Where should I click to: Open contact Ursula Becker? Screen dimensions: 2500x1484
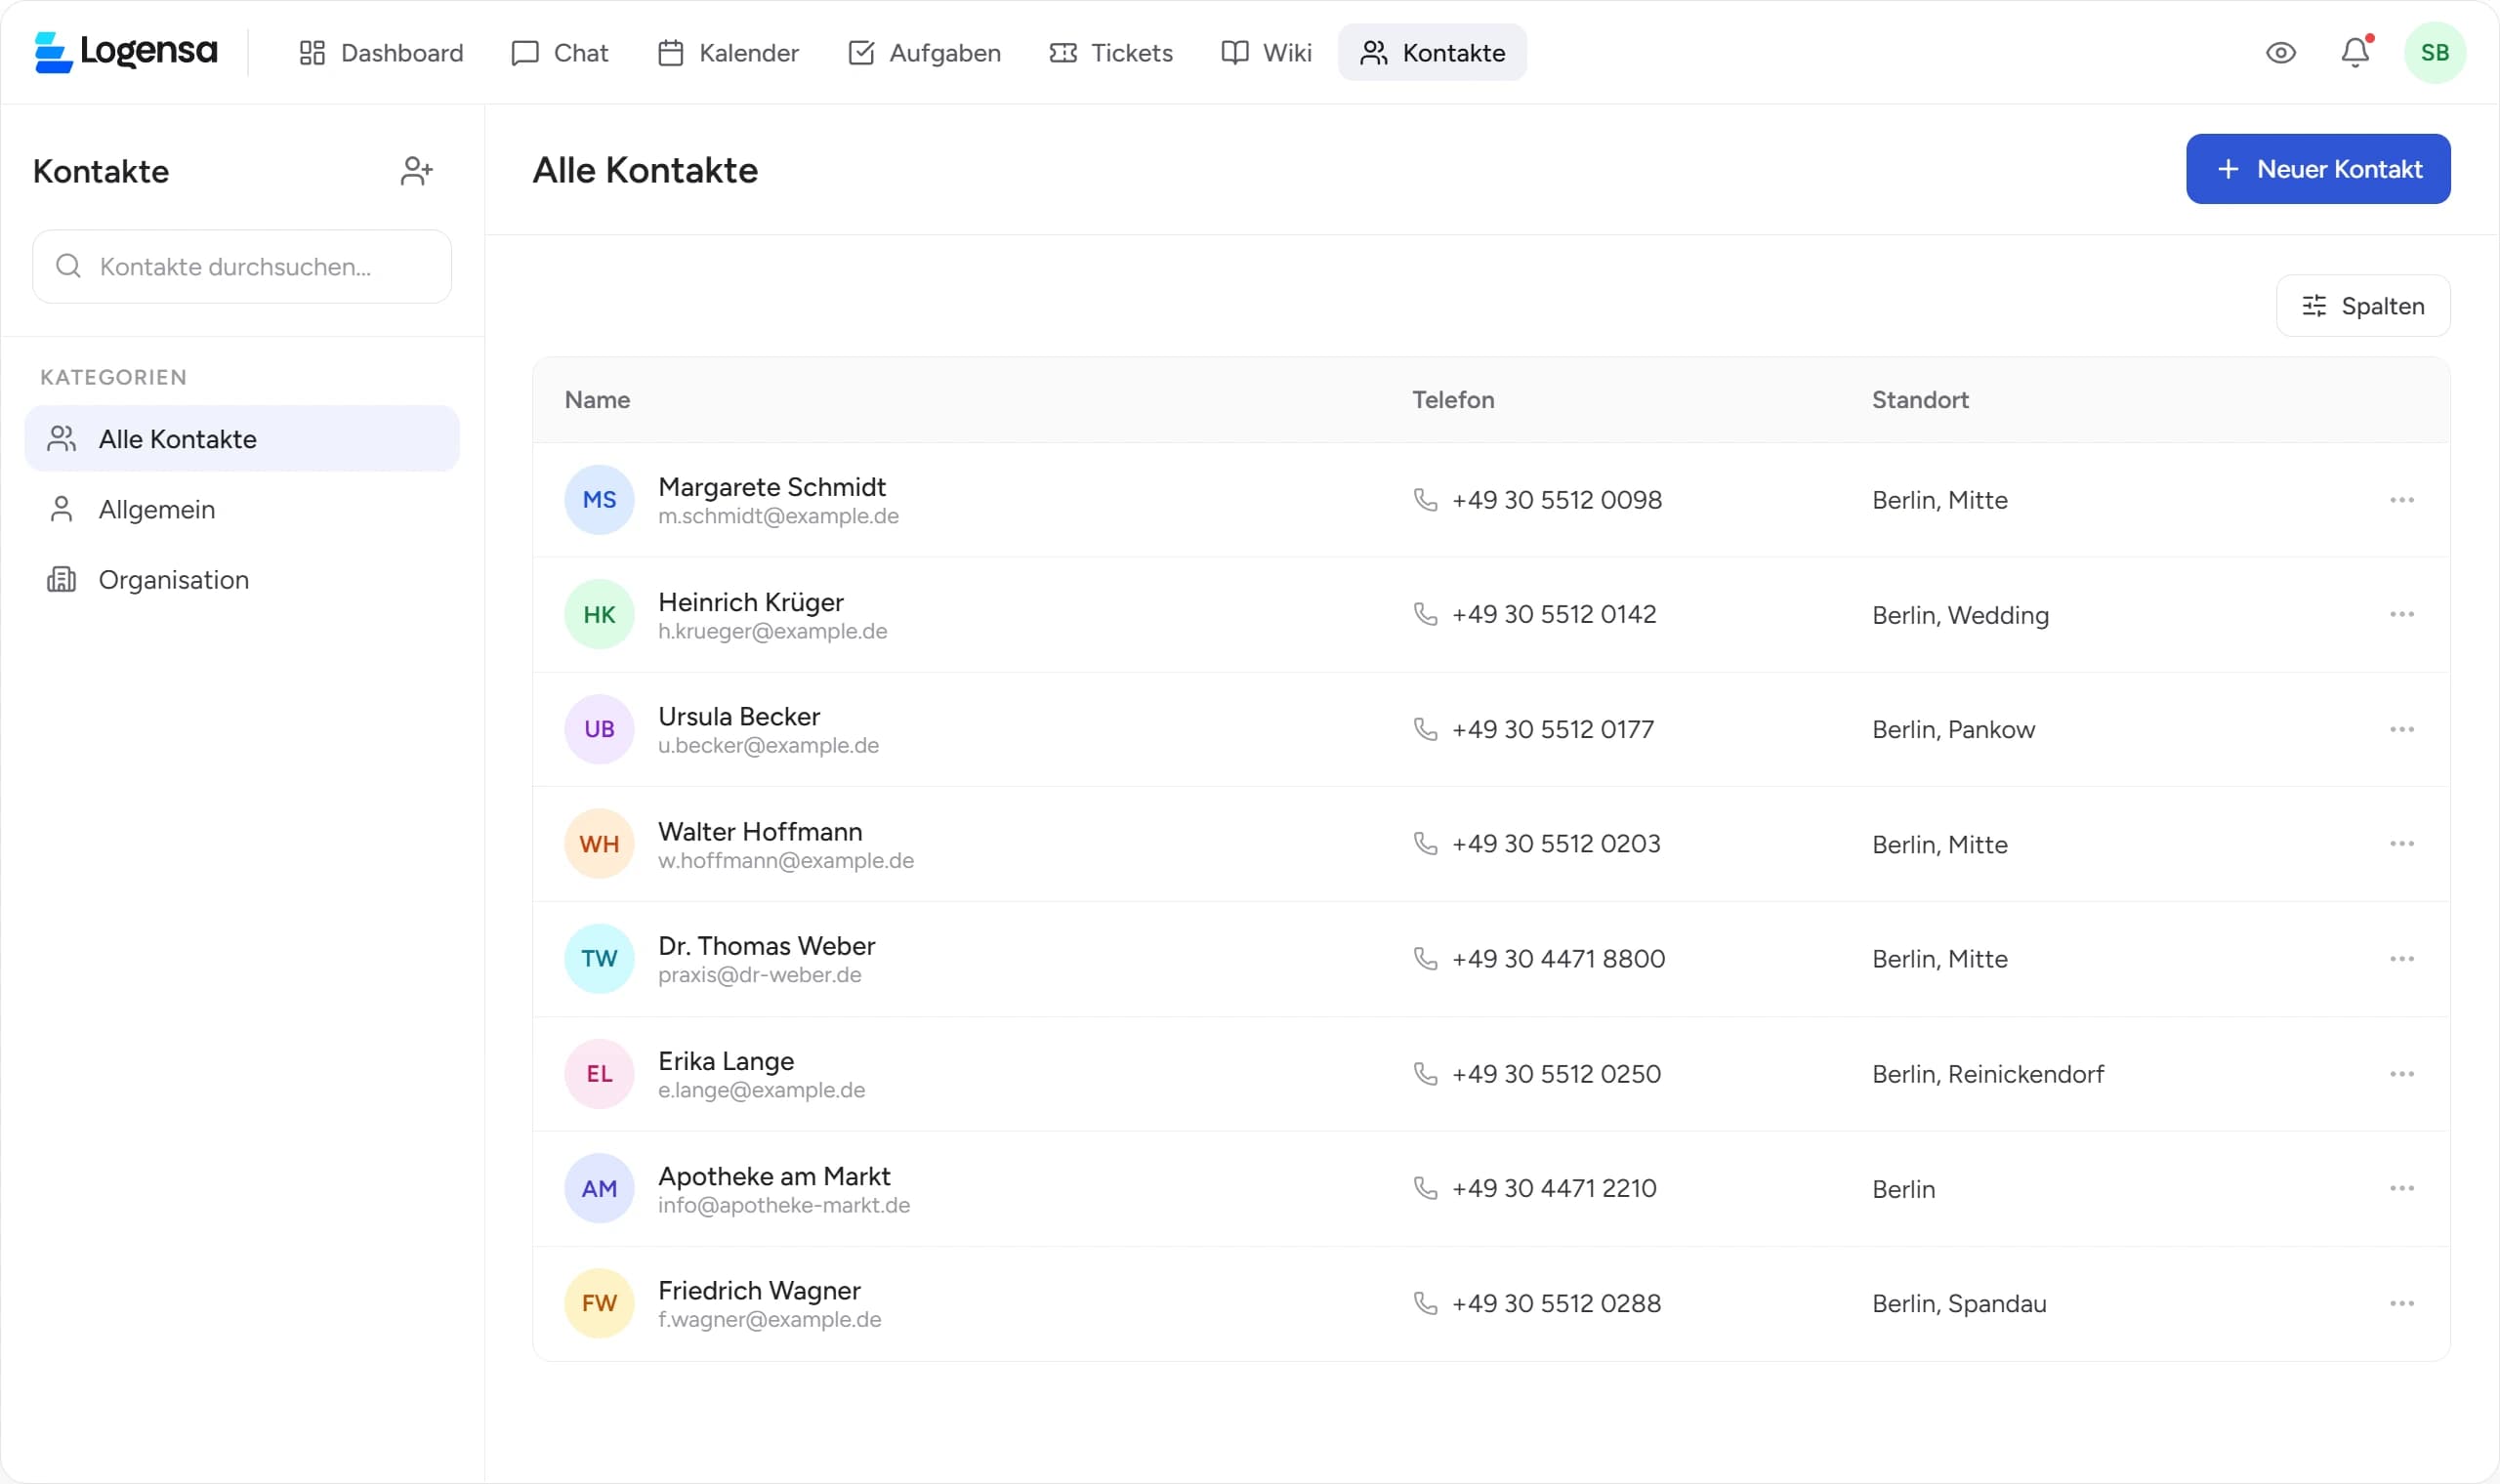(x=739, y=716)
